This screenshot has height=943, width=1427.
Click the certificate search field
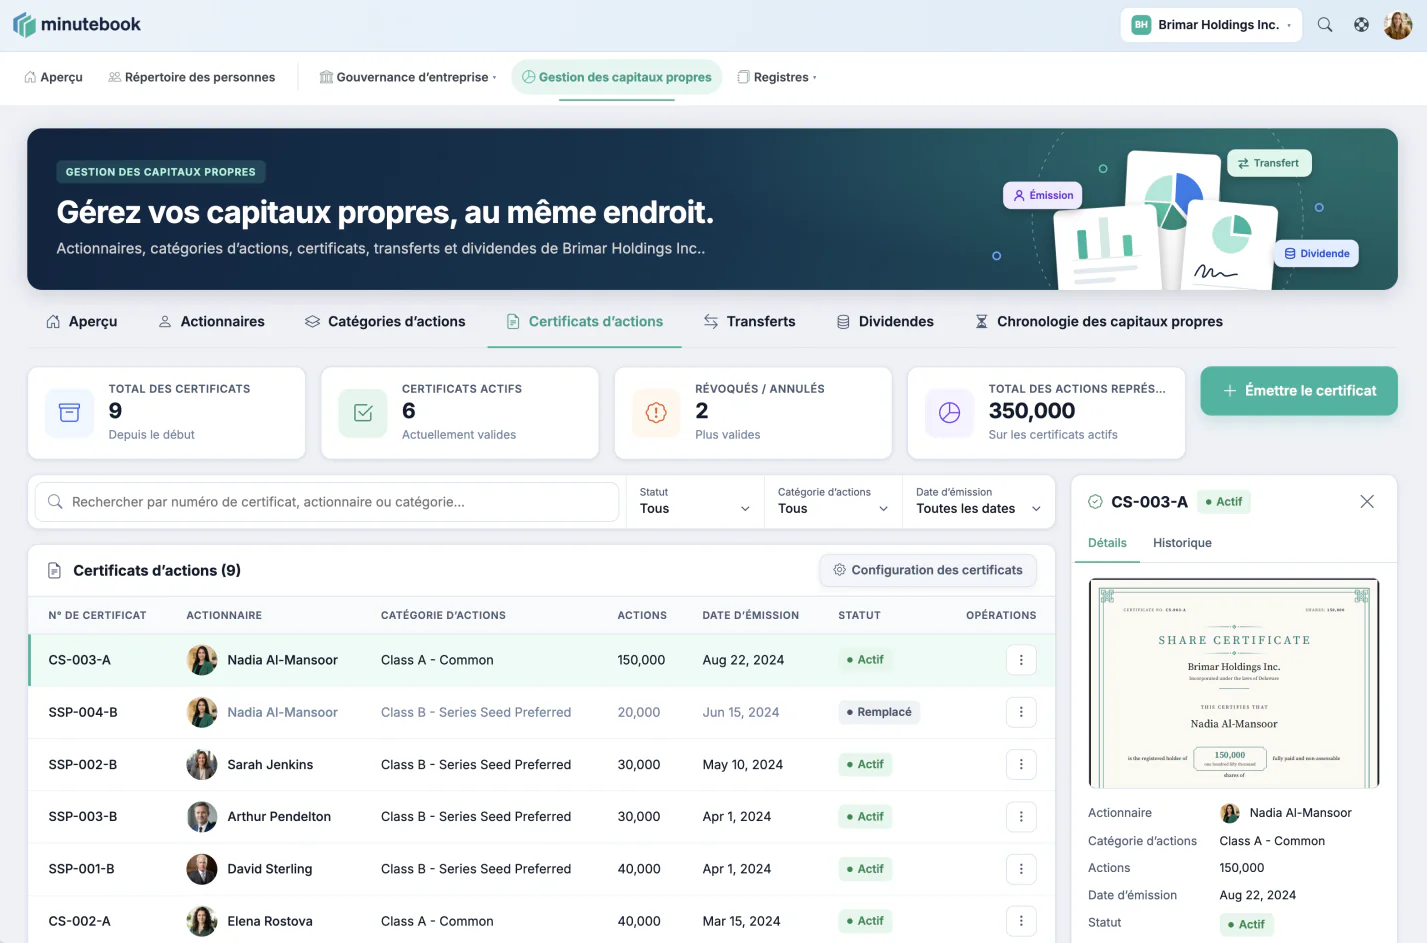pyautogui.click(x=327, y=502)
